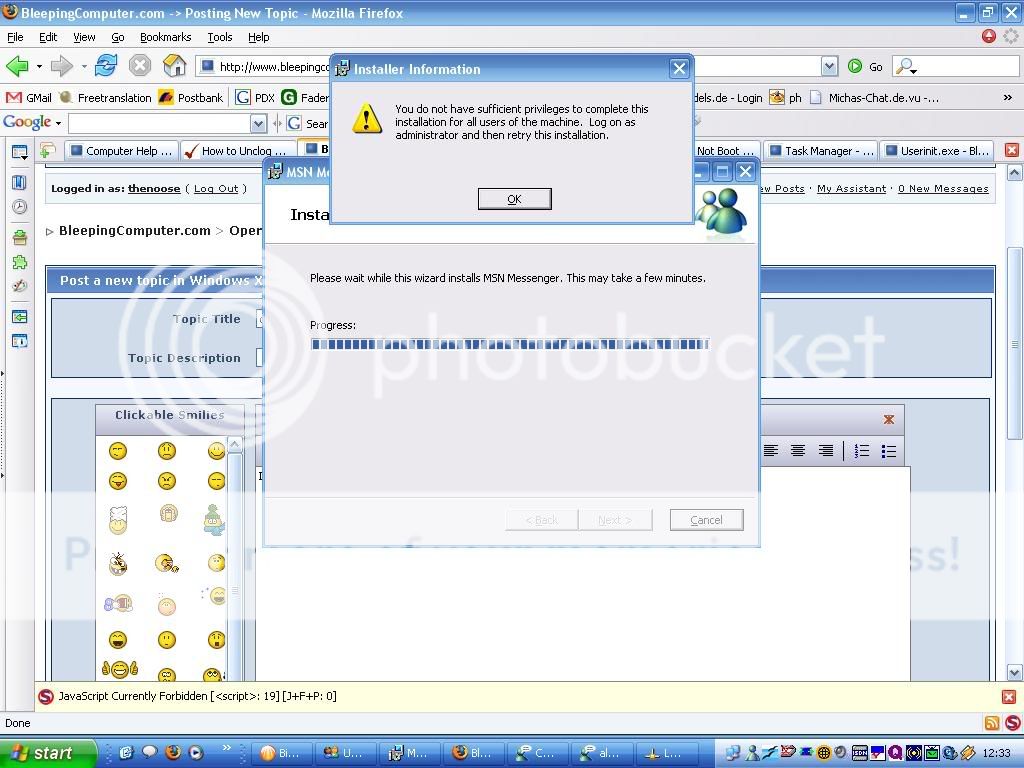Switch to the Task Manager tab
Screen dimensions: 1024x768
click(822, 151)
